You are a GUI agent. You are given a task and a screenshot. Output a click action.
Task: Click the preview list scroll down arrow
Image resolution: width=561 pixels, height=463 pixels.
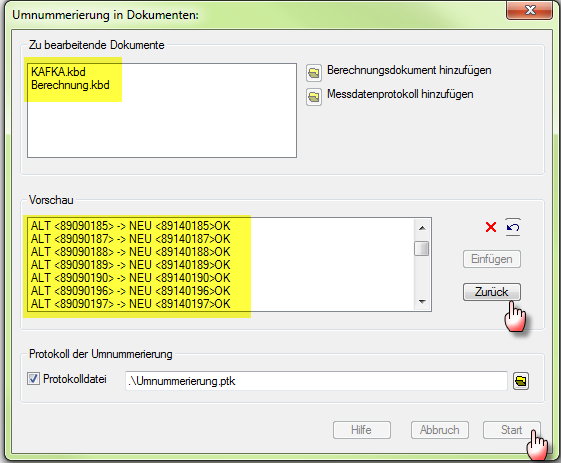point(422,302)
